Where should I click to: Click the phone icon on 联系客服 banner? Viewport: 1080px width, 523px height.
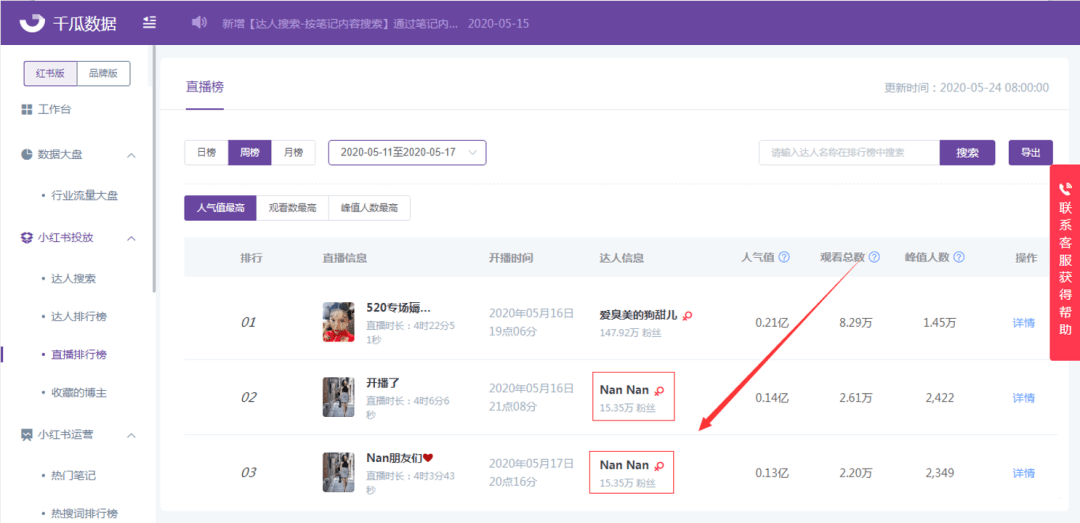click(x=1065, y=186)
